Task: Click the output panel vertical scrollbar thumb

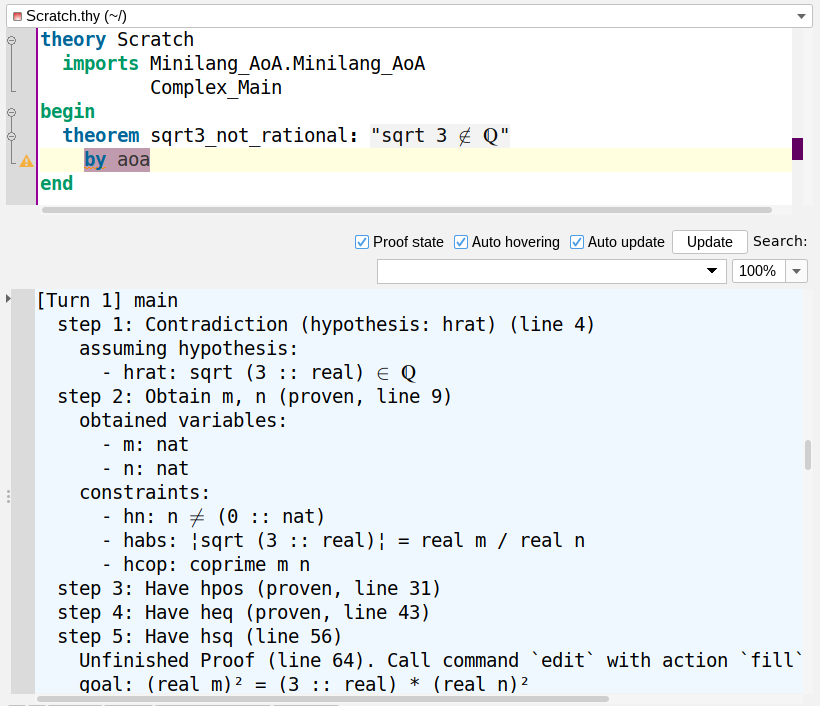Action: pyautogui.click(x=808, y=455)
